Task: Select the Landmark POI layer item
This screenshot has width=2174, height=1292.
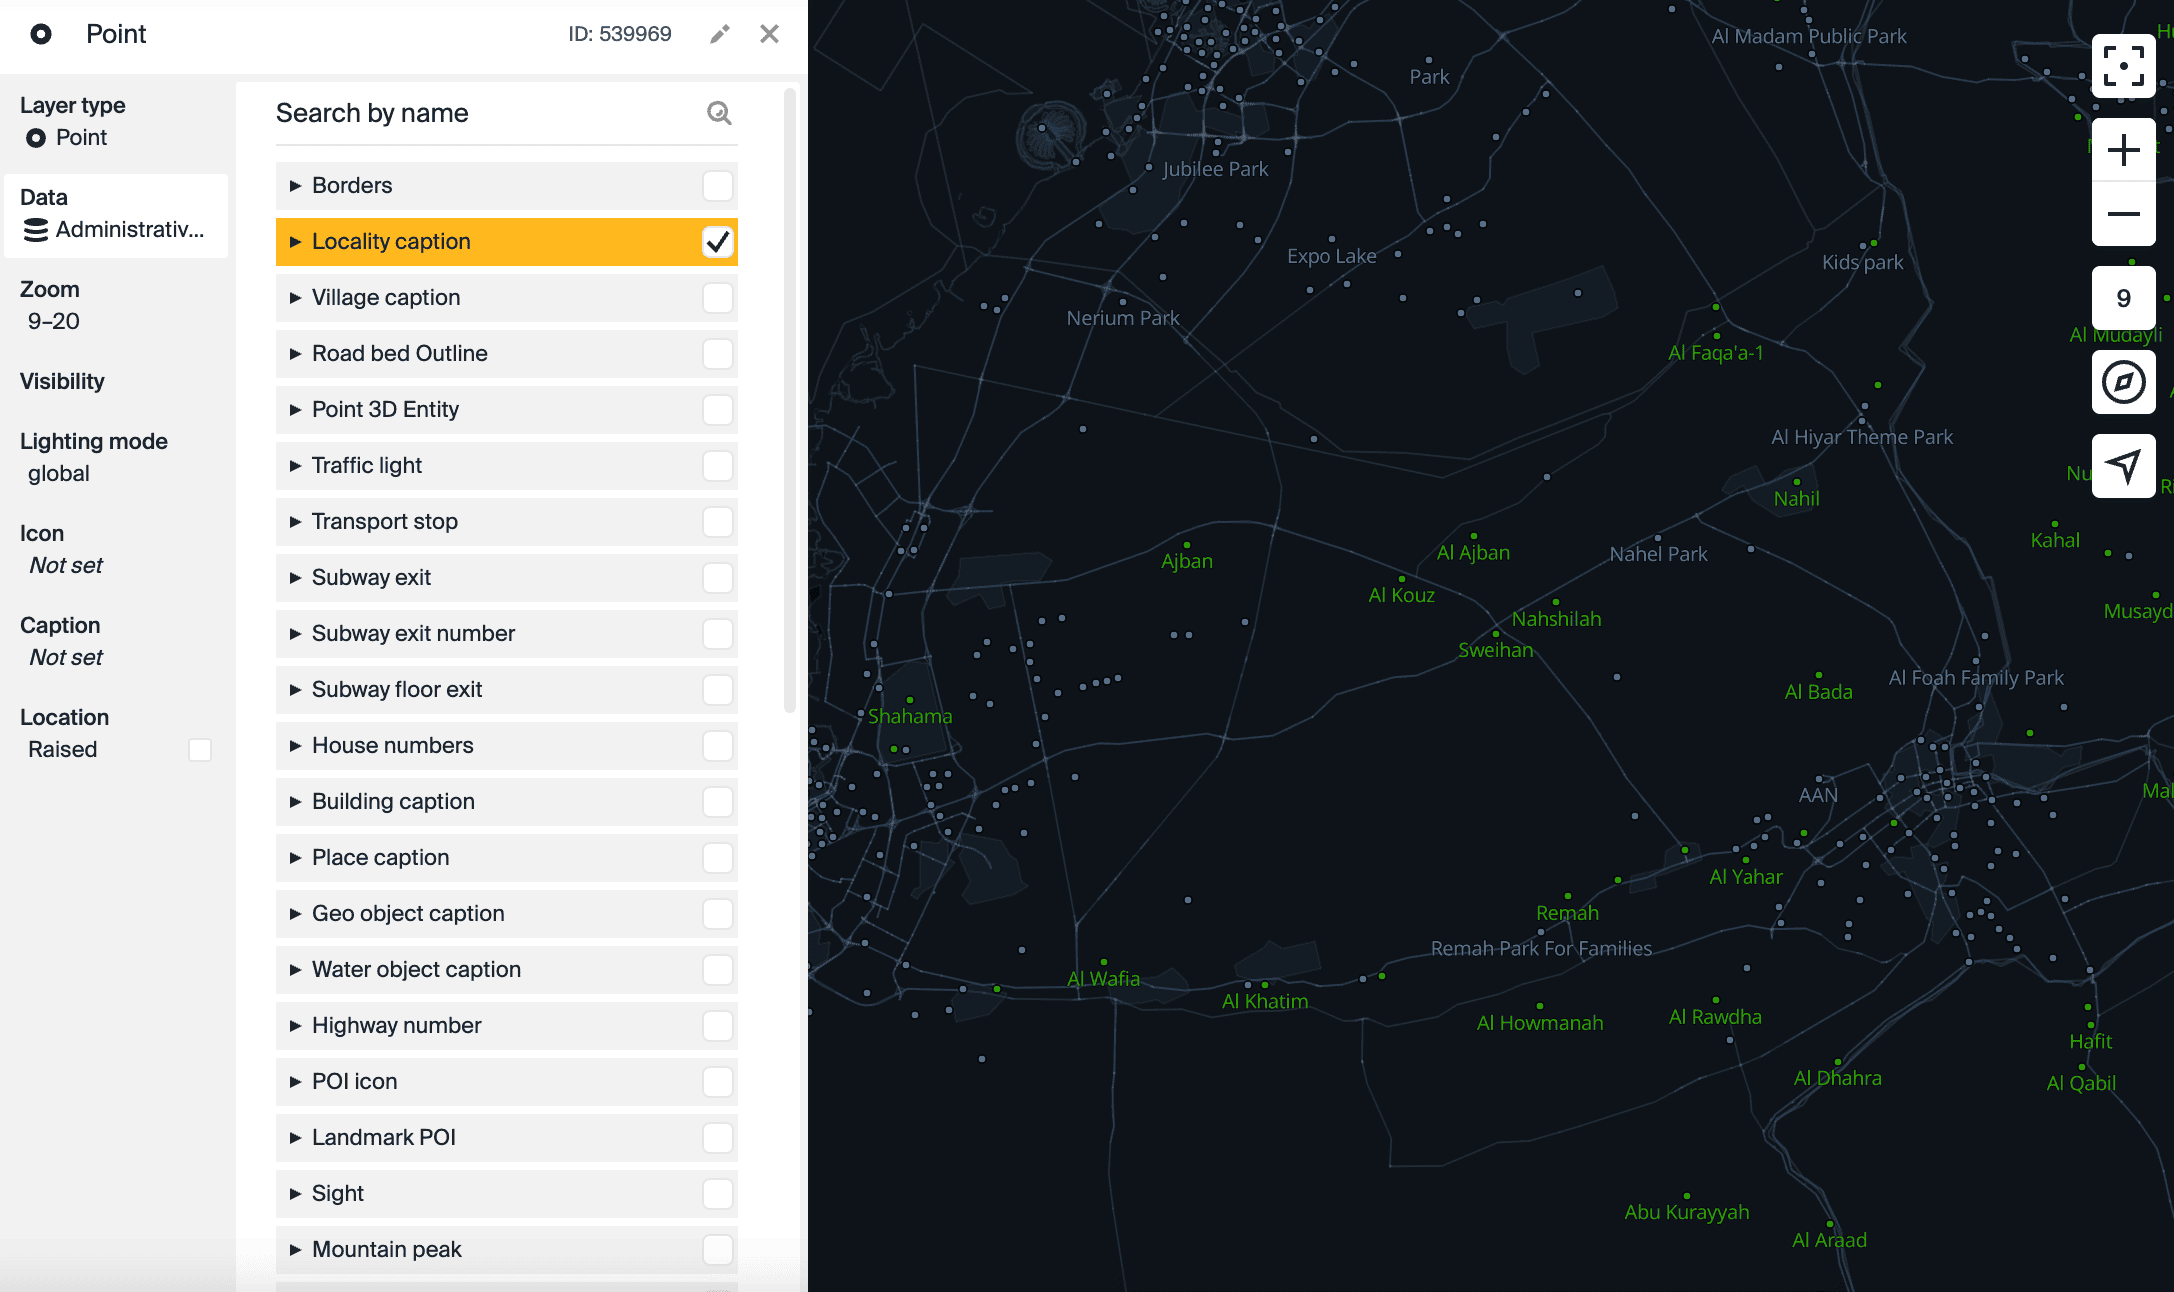Action: [384, 1138]
